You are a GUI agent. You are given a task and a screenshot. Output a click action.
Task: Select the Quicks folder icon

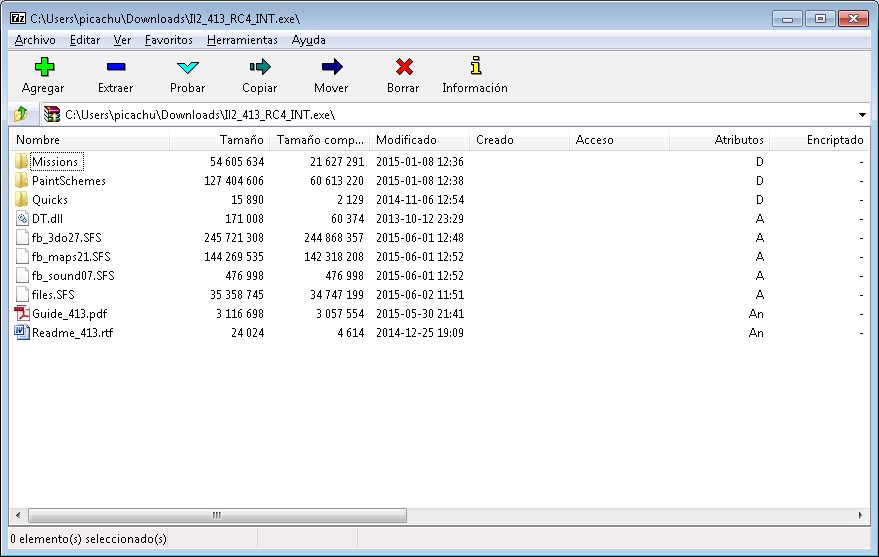[x=21, y=199]
